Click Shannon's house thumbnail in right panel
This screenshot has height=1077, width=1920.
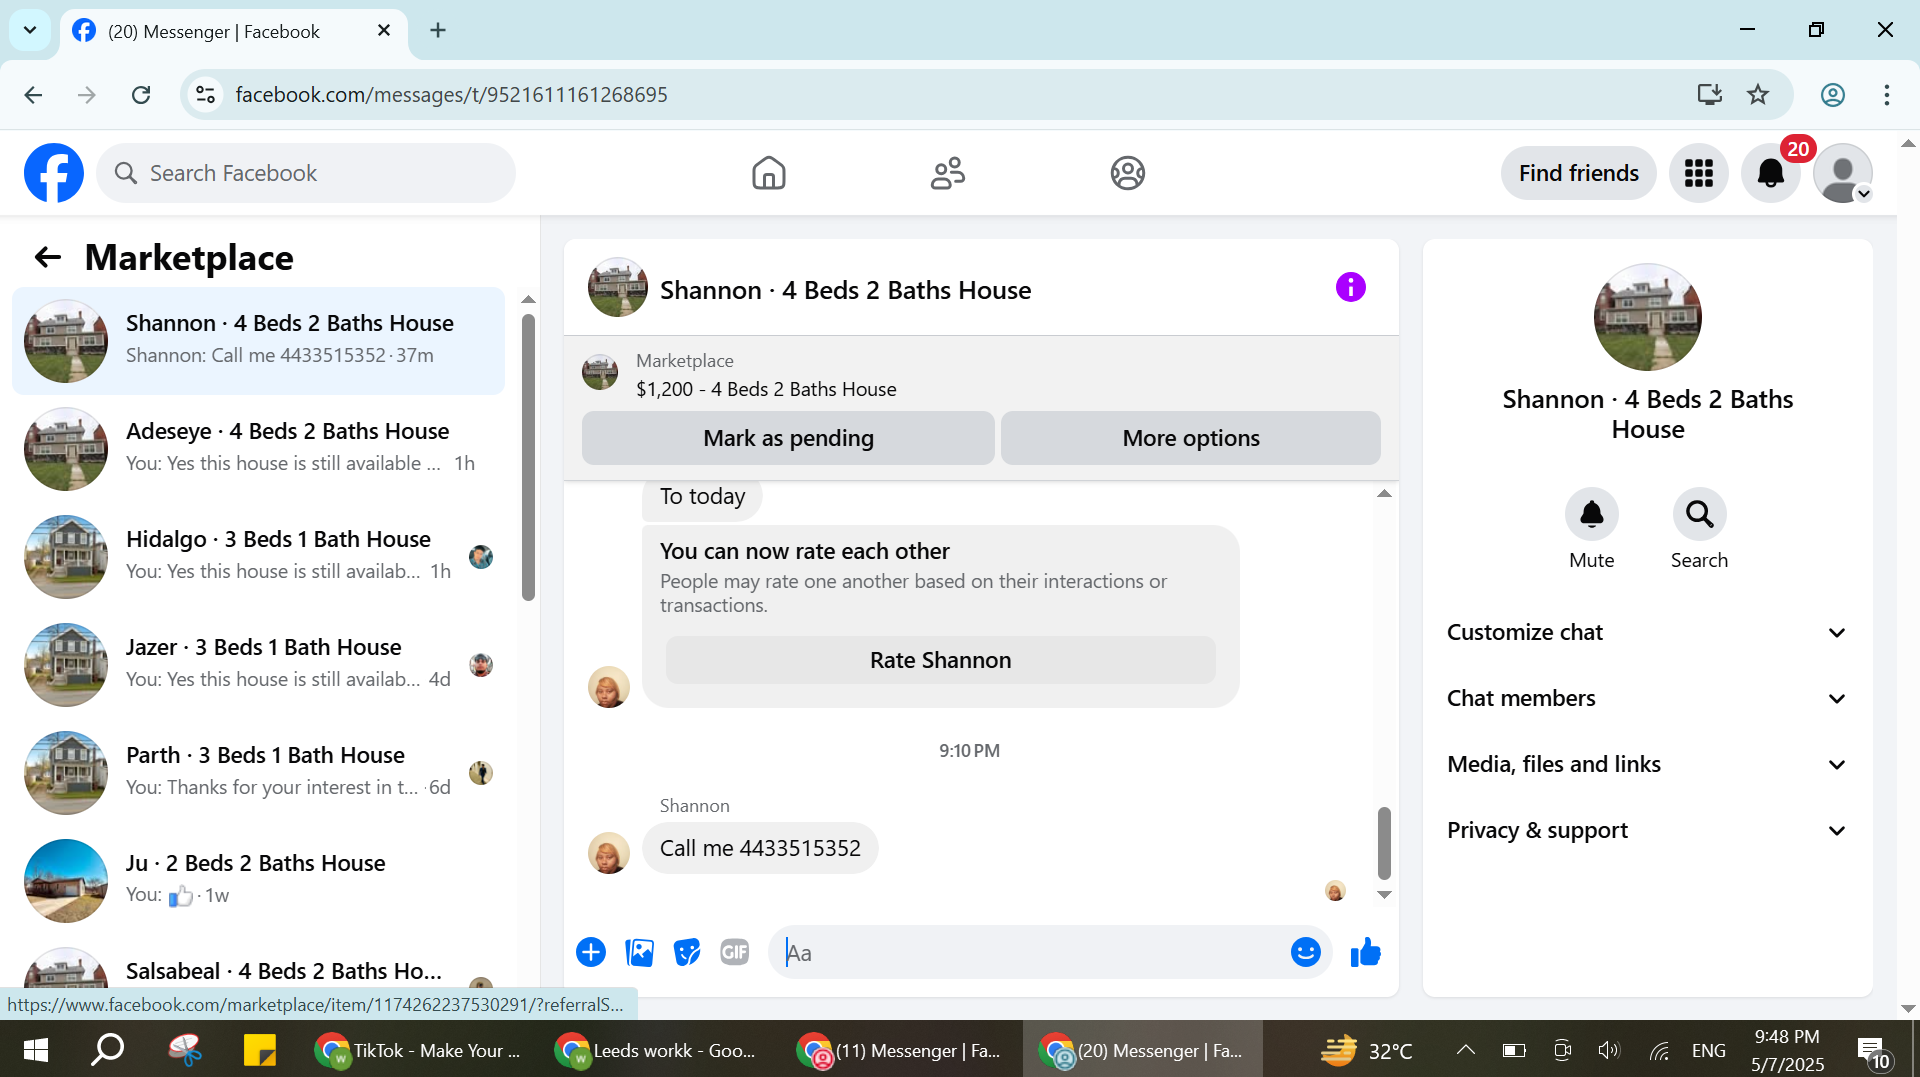click(1647, 317)
